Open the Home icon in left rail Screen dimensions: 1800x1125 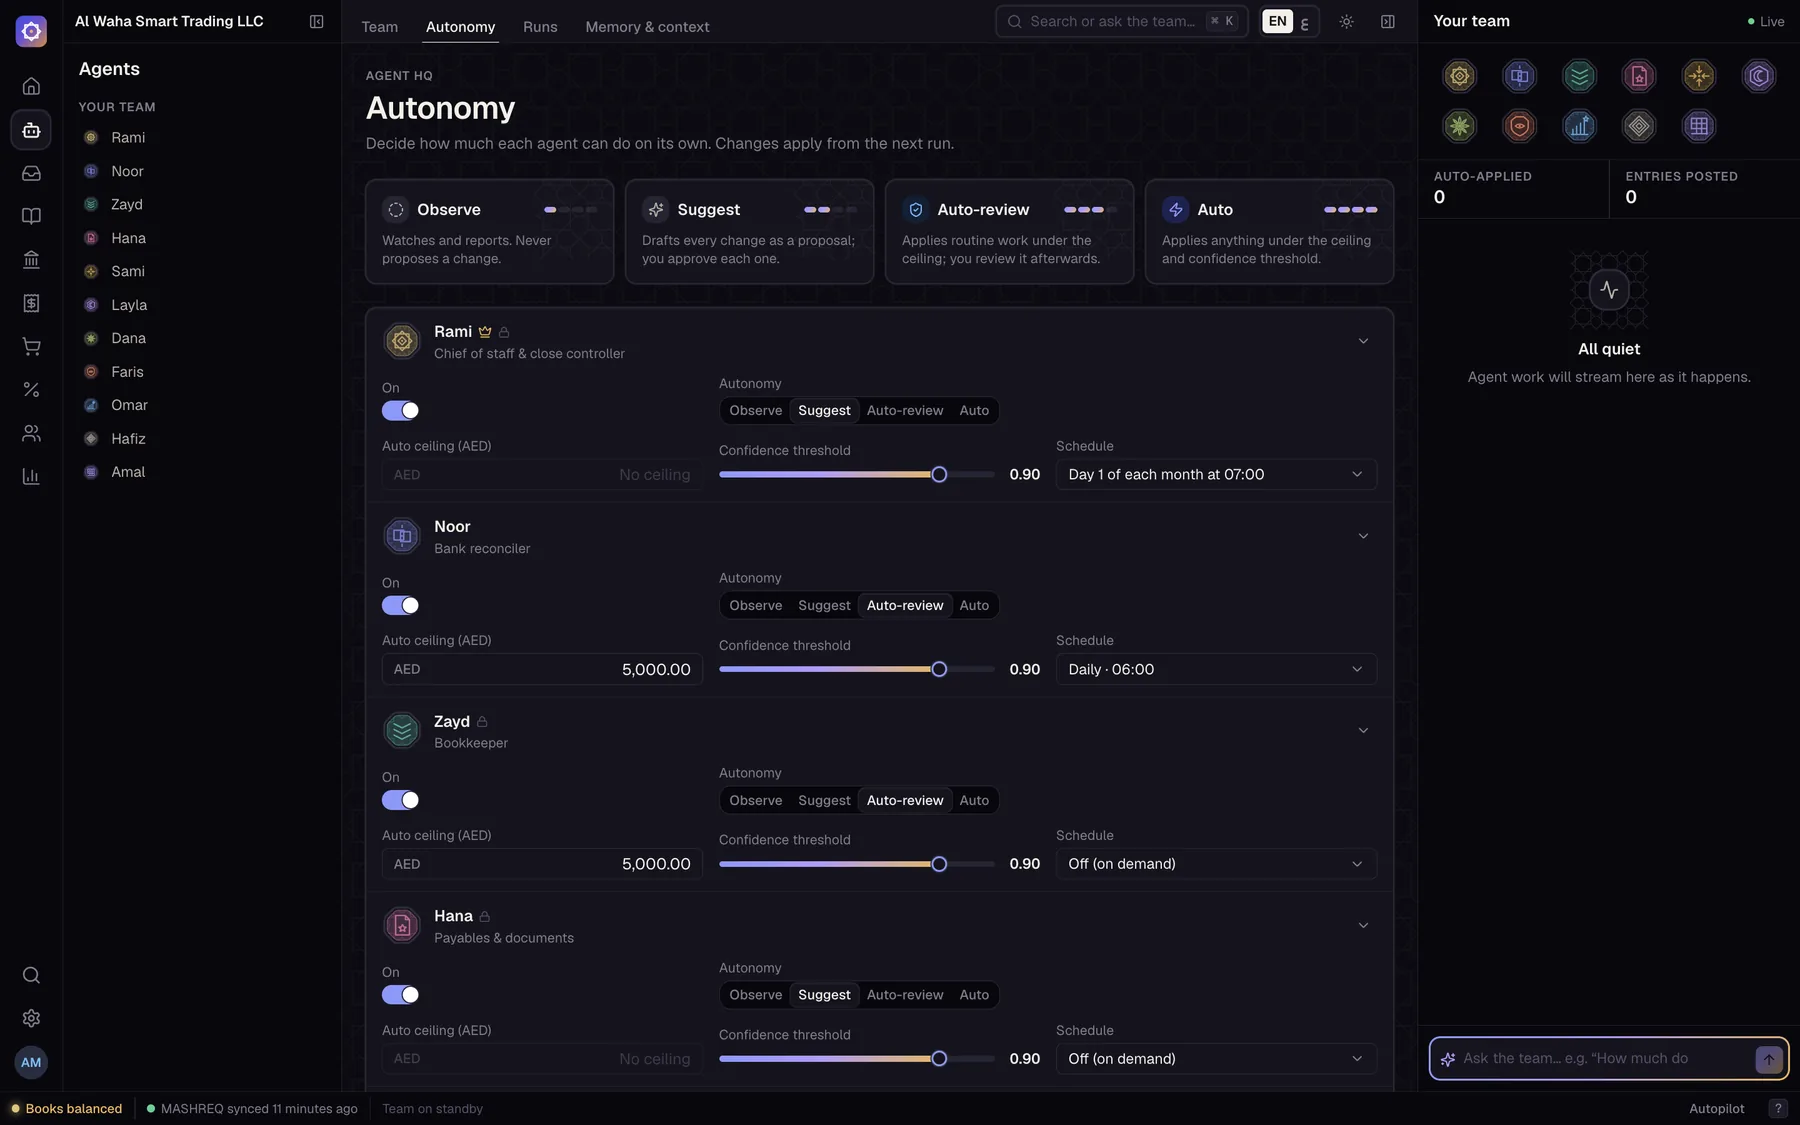click(31, 87)
